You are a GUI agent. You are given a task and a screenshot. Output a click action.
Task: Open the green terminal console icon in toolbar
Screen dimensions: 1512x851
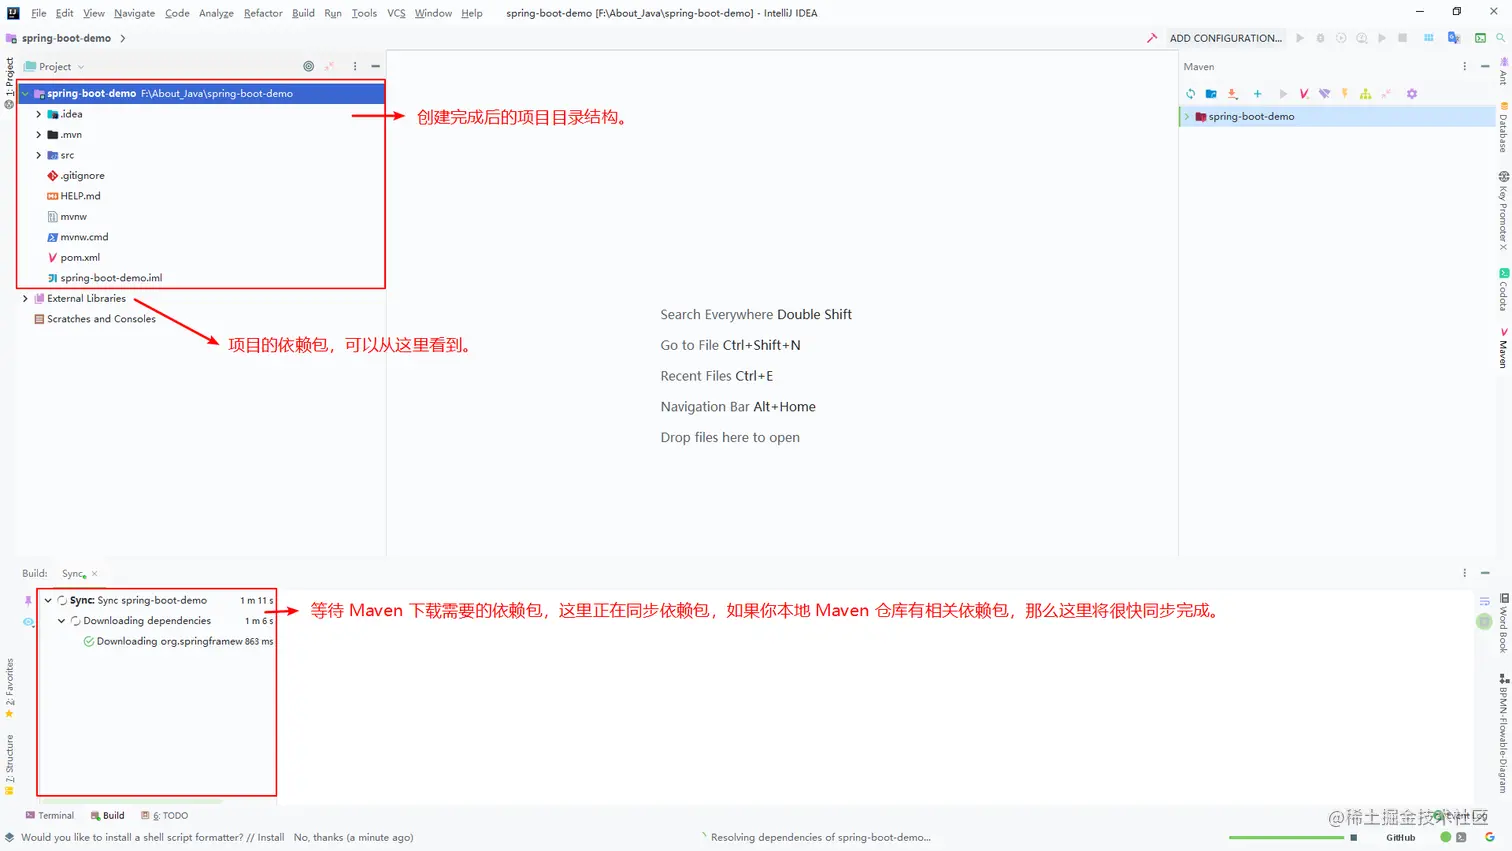(1480, 38)
